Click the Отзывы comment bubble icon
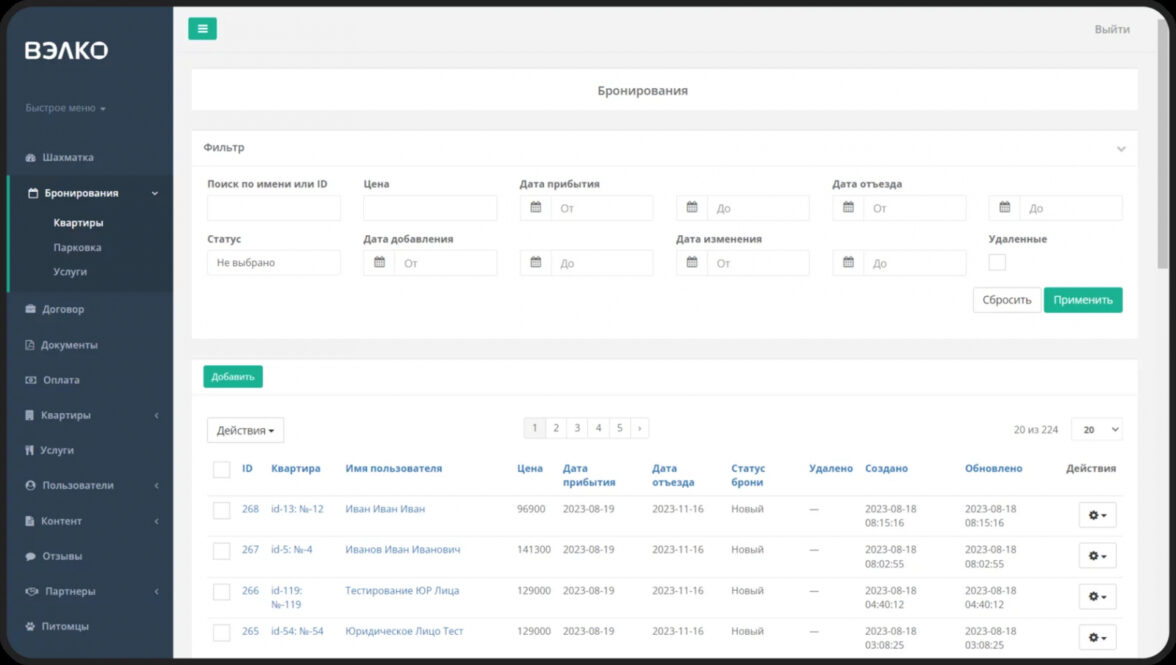 pos(31,556)
